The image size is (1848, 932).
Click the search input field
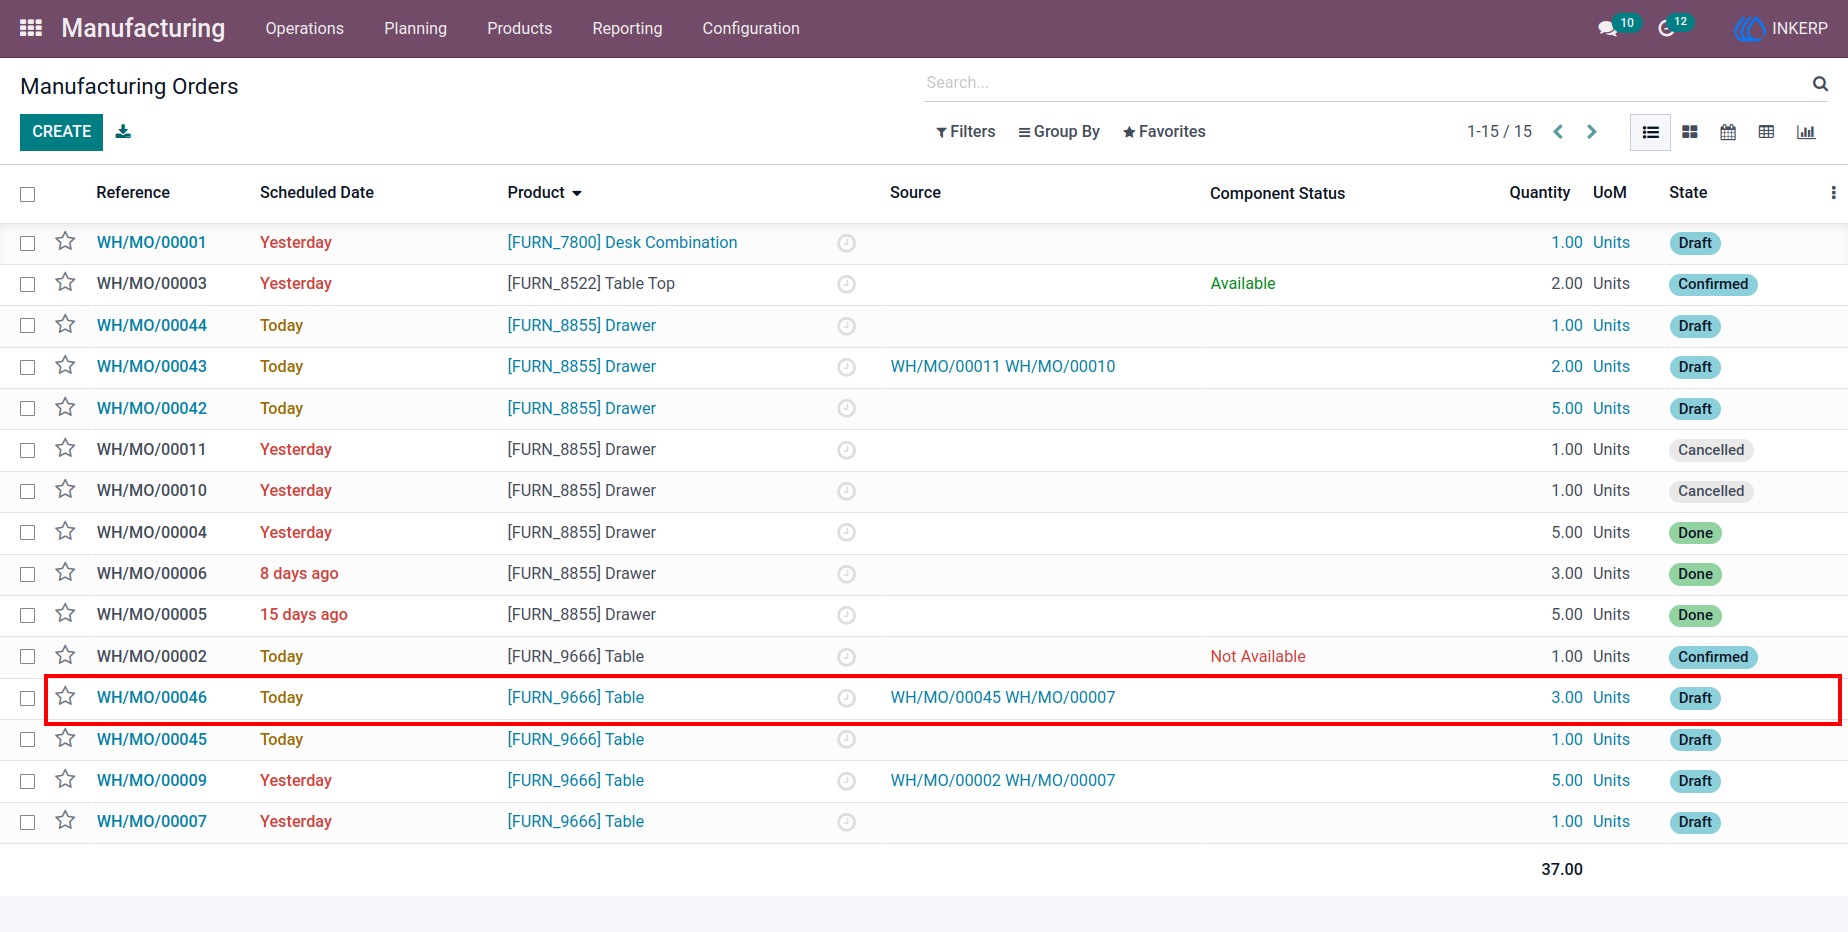pos(1366,83)
